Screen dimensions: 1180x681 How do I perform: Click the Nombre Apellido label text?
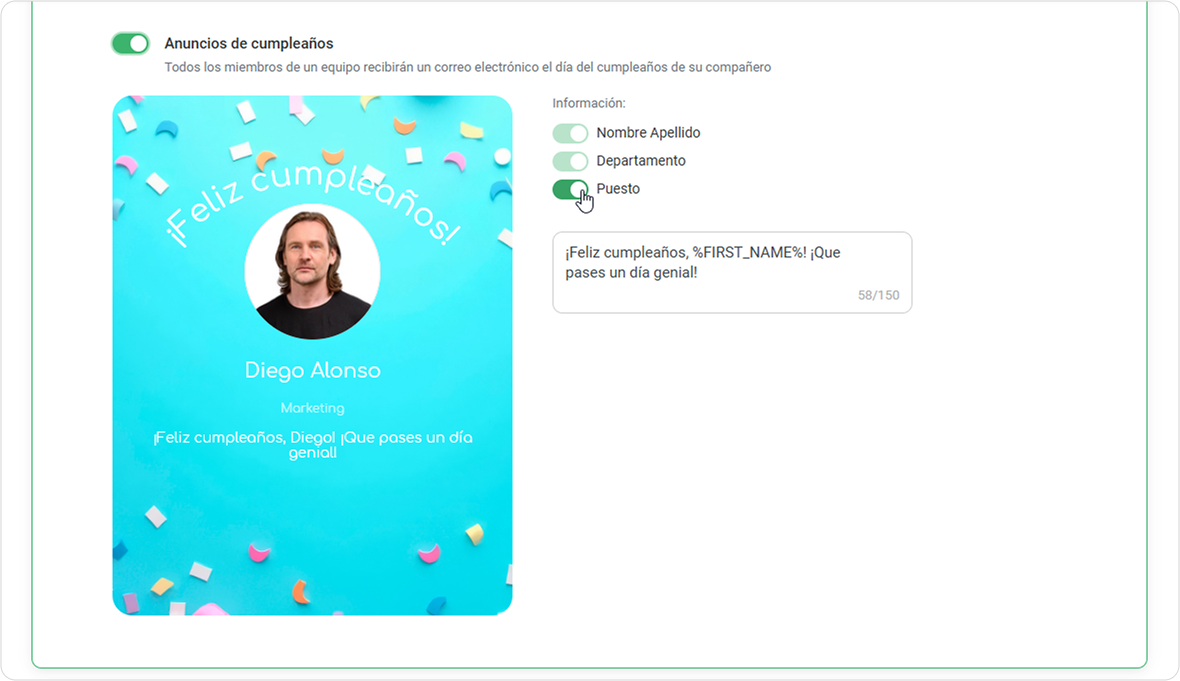pos(648,133)
